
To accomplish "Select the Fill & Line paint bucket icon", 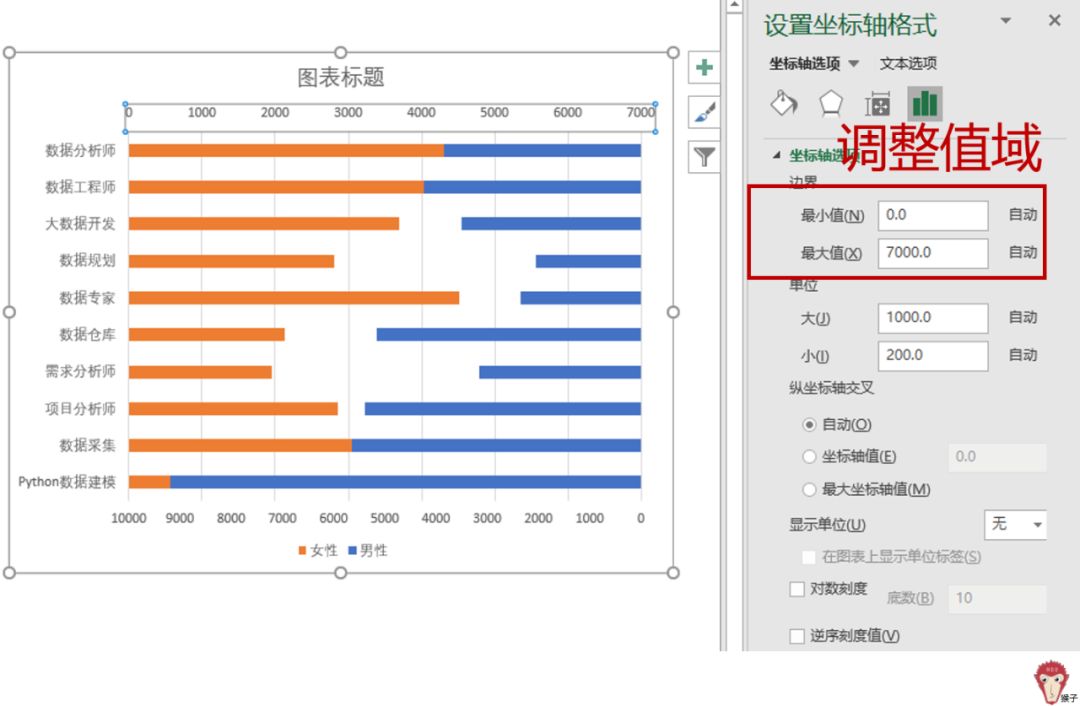I will 784,103.
